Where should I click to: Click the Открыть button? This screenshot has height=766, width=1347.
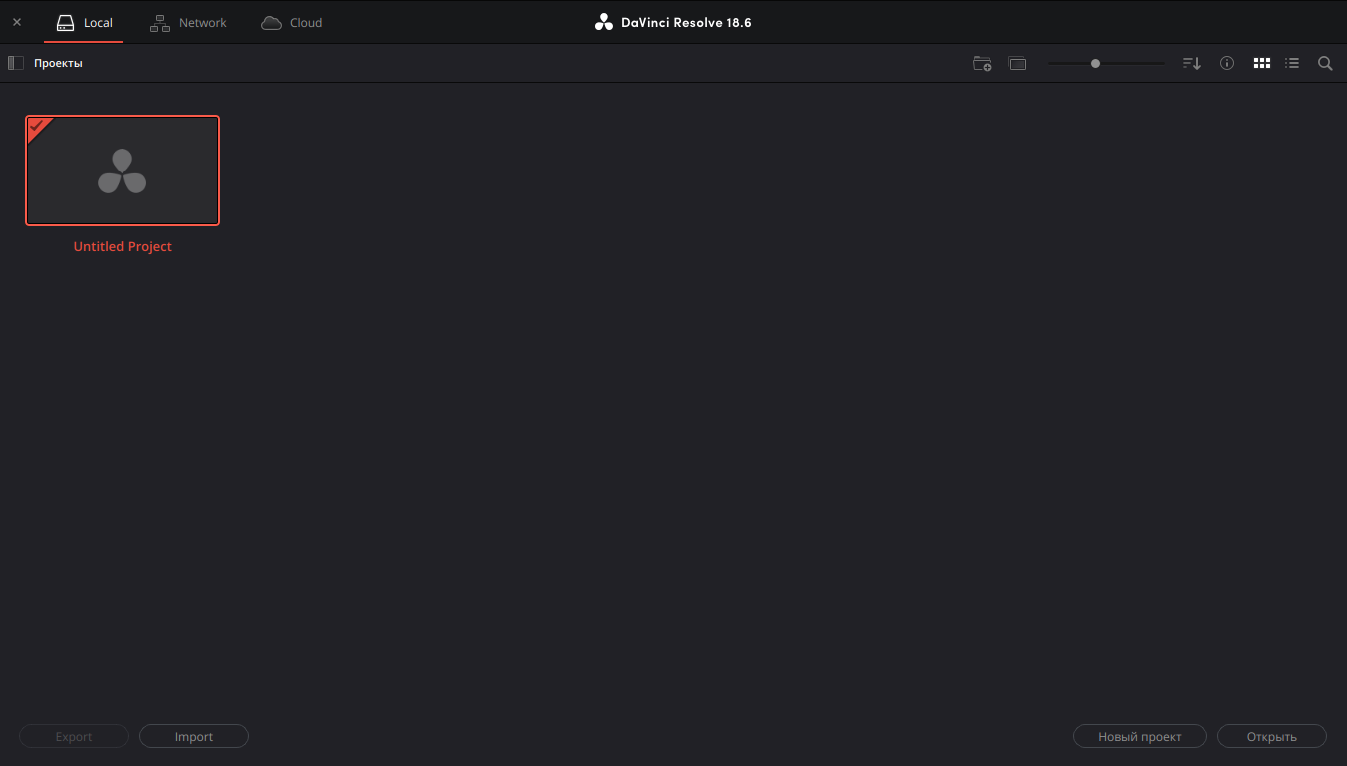pos(1272,736)
